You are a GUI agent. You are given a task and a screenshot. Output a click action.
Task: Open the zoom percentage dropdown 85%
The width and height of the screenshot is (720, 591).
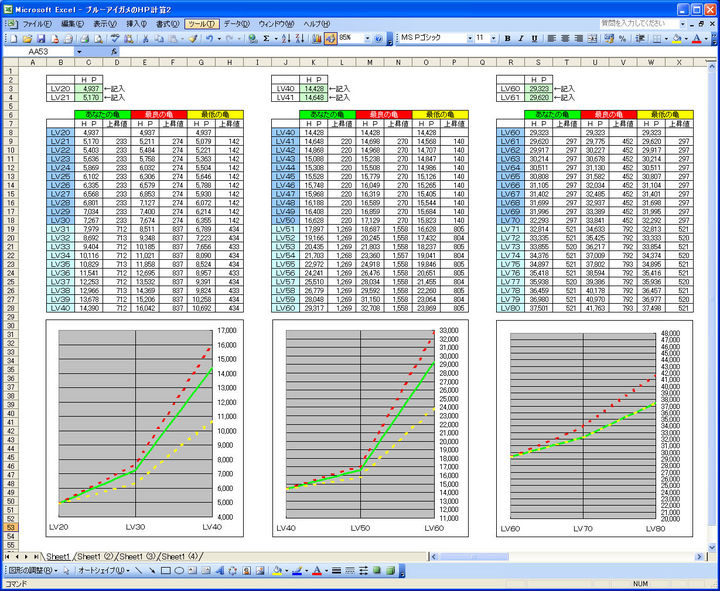pyautogui.click(x=367, y=39)
